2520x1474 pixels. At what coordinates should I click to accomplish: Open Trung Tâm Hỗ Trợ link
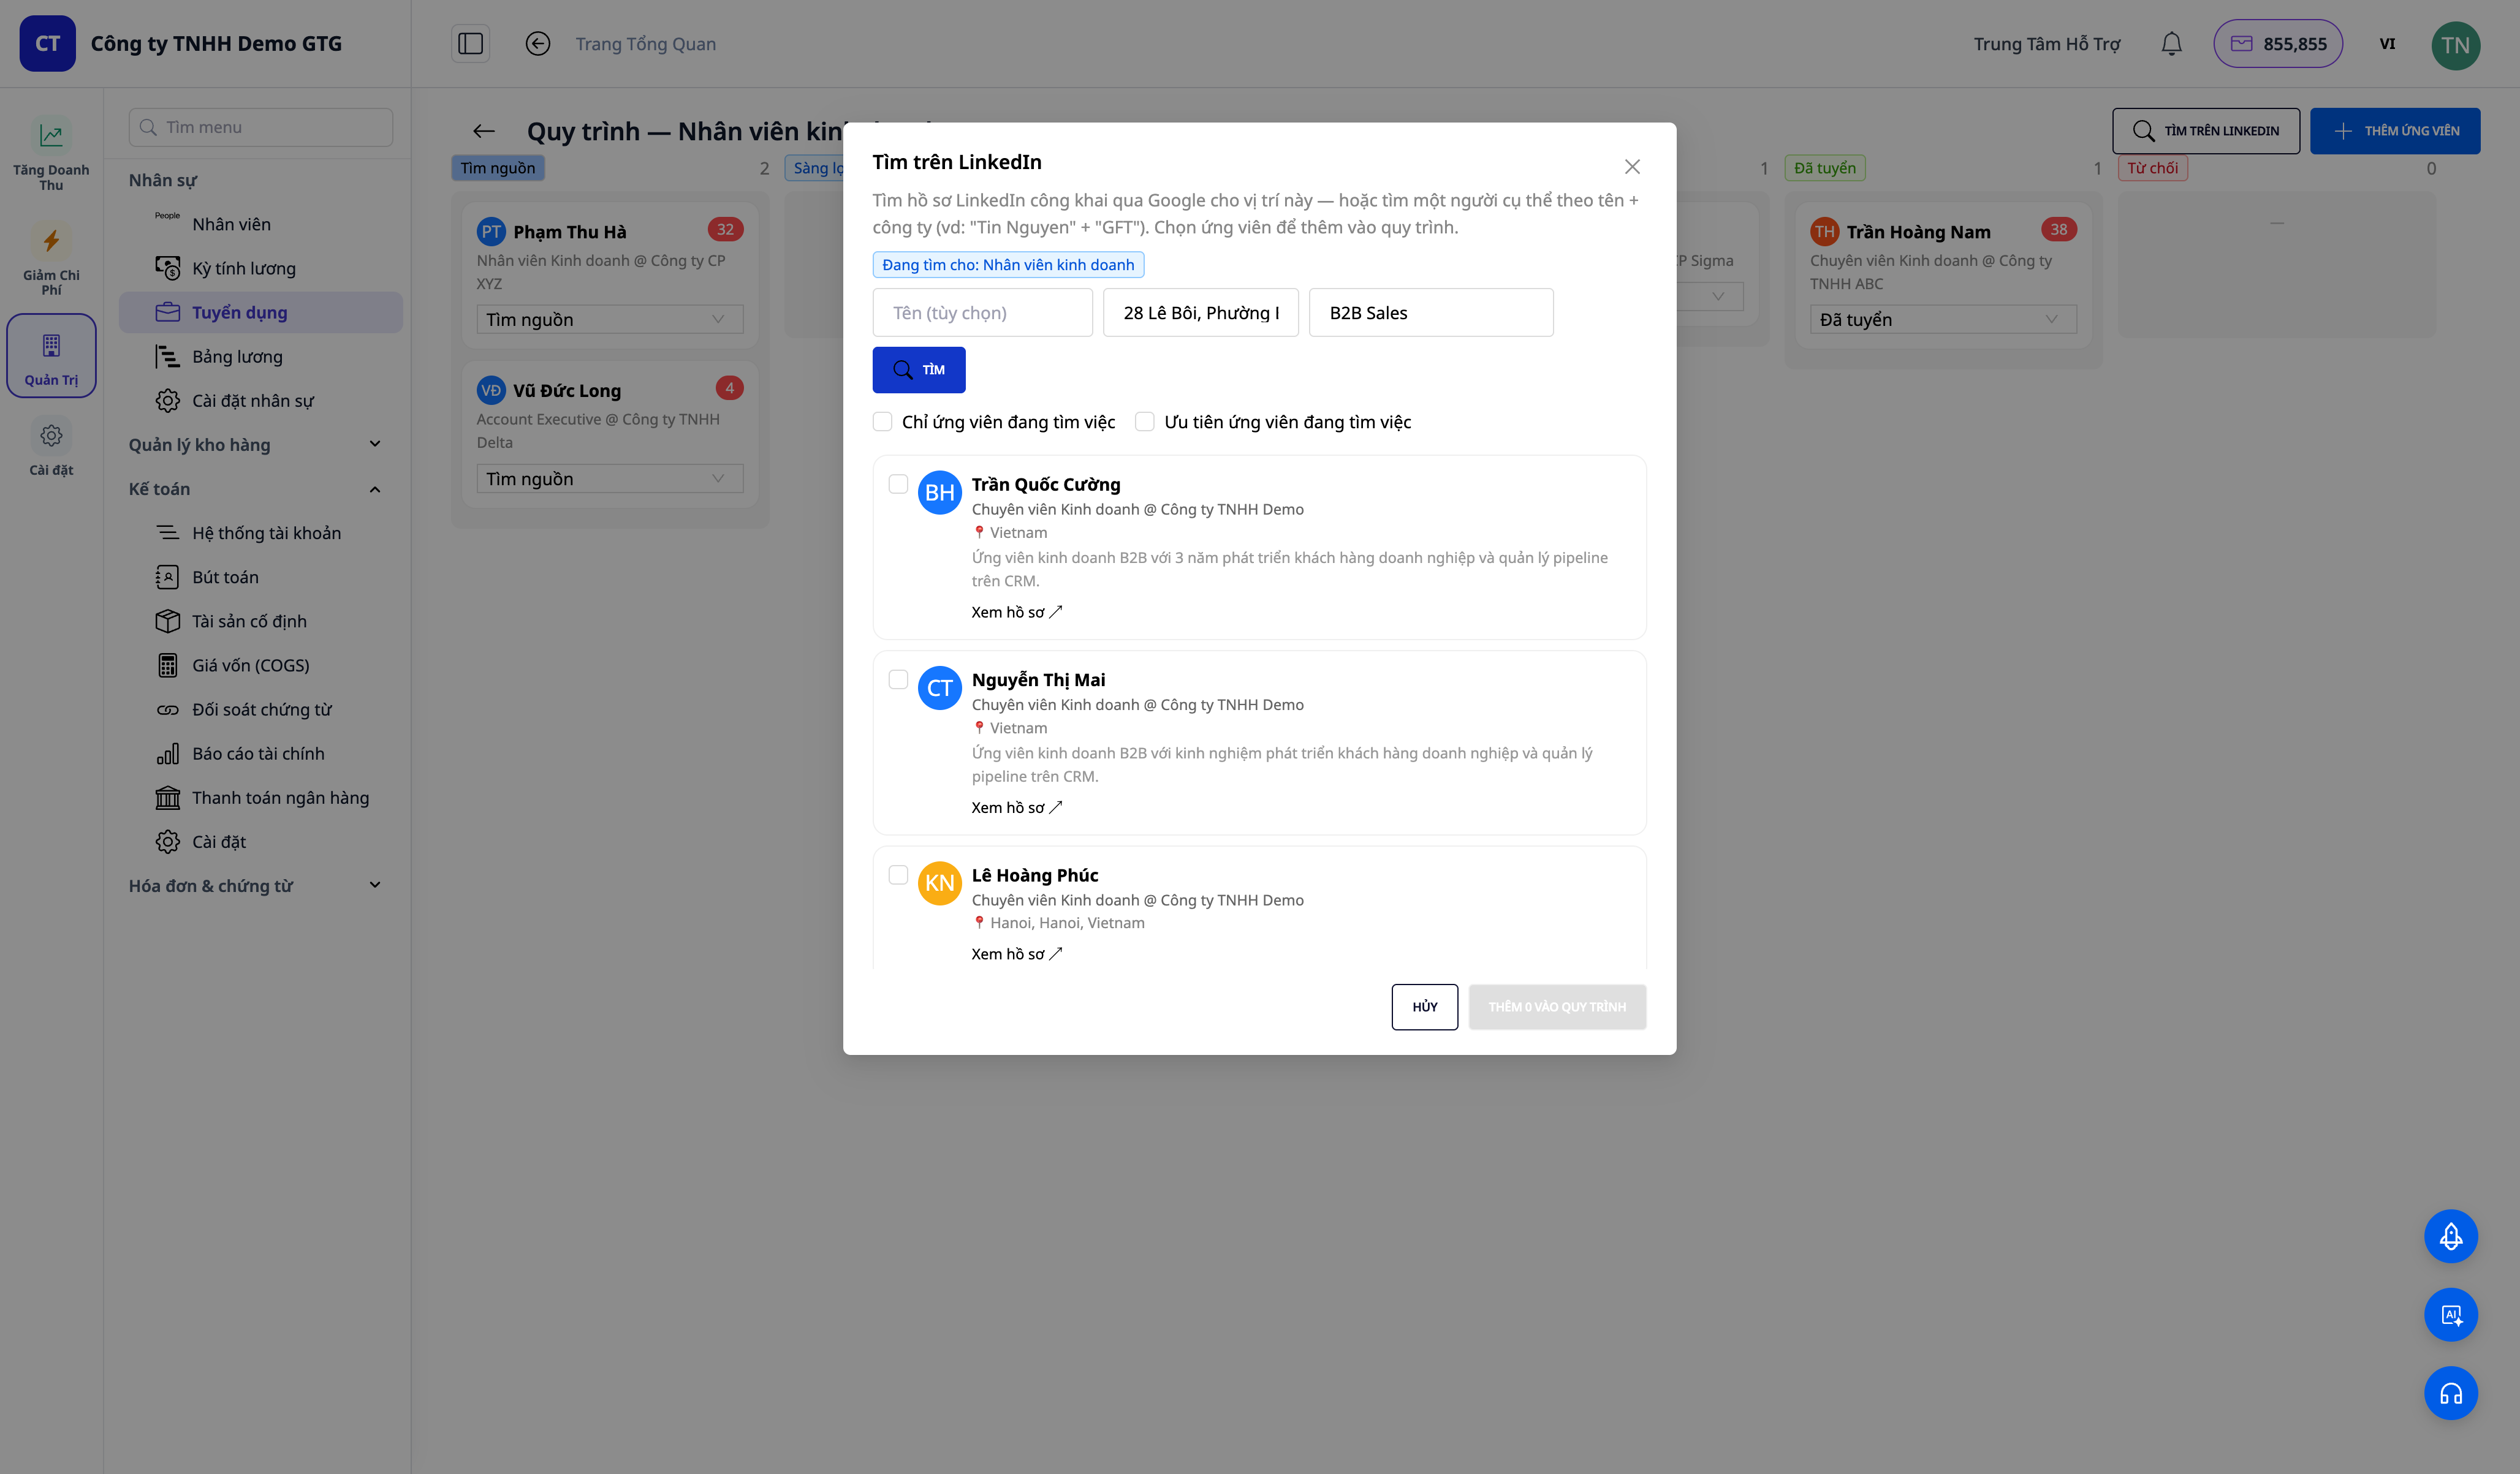[x=2046, y=44]
